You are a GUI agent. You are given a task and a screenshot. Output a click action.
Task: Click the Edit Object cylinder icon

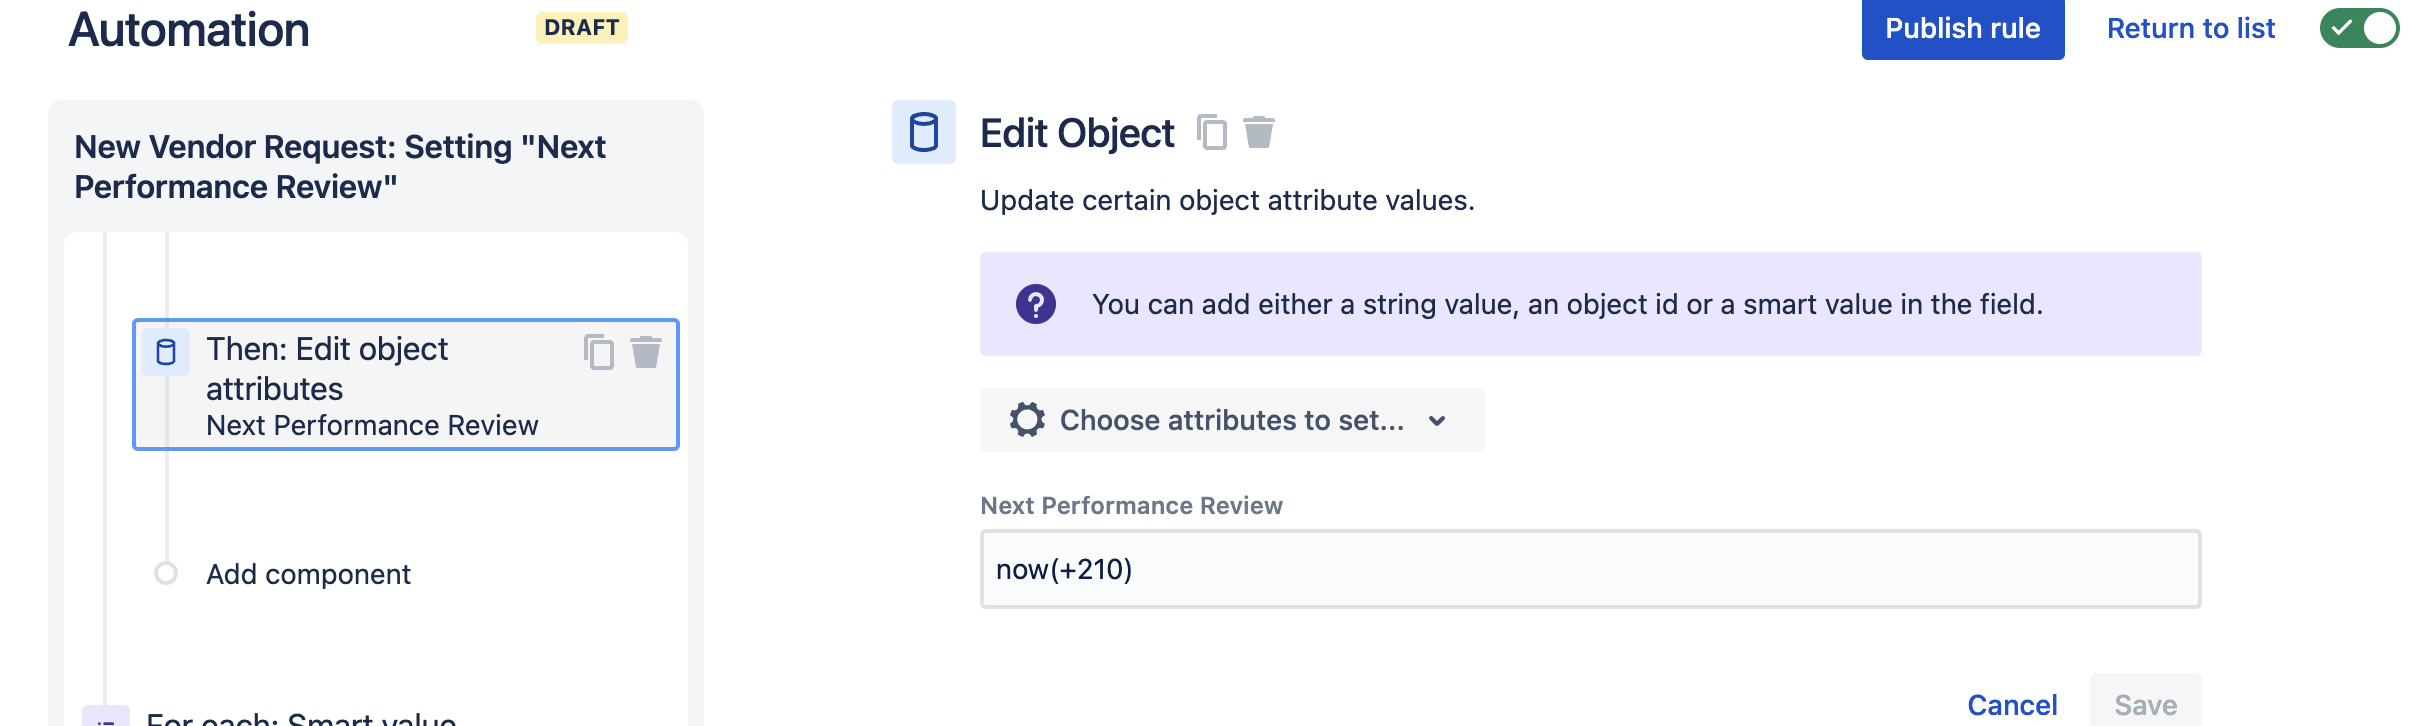[x=923, y=132]
